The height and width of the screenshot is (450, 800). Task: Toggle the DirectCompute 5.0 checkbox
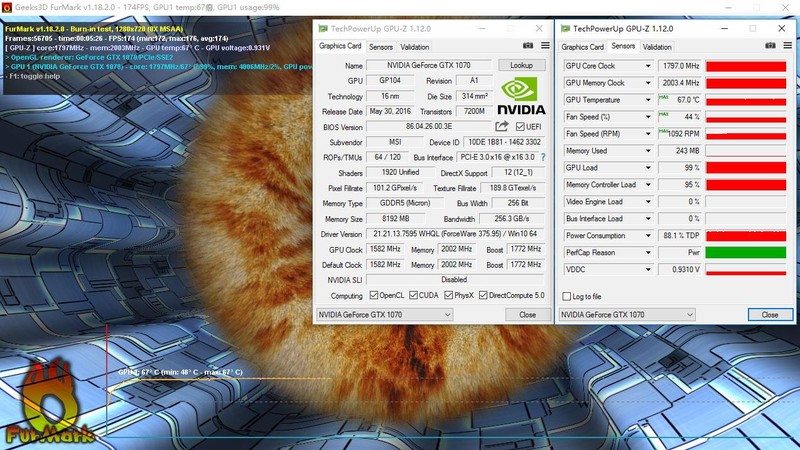(x=483, y=295)
